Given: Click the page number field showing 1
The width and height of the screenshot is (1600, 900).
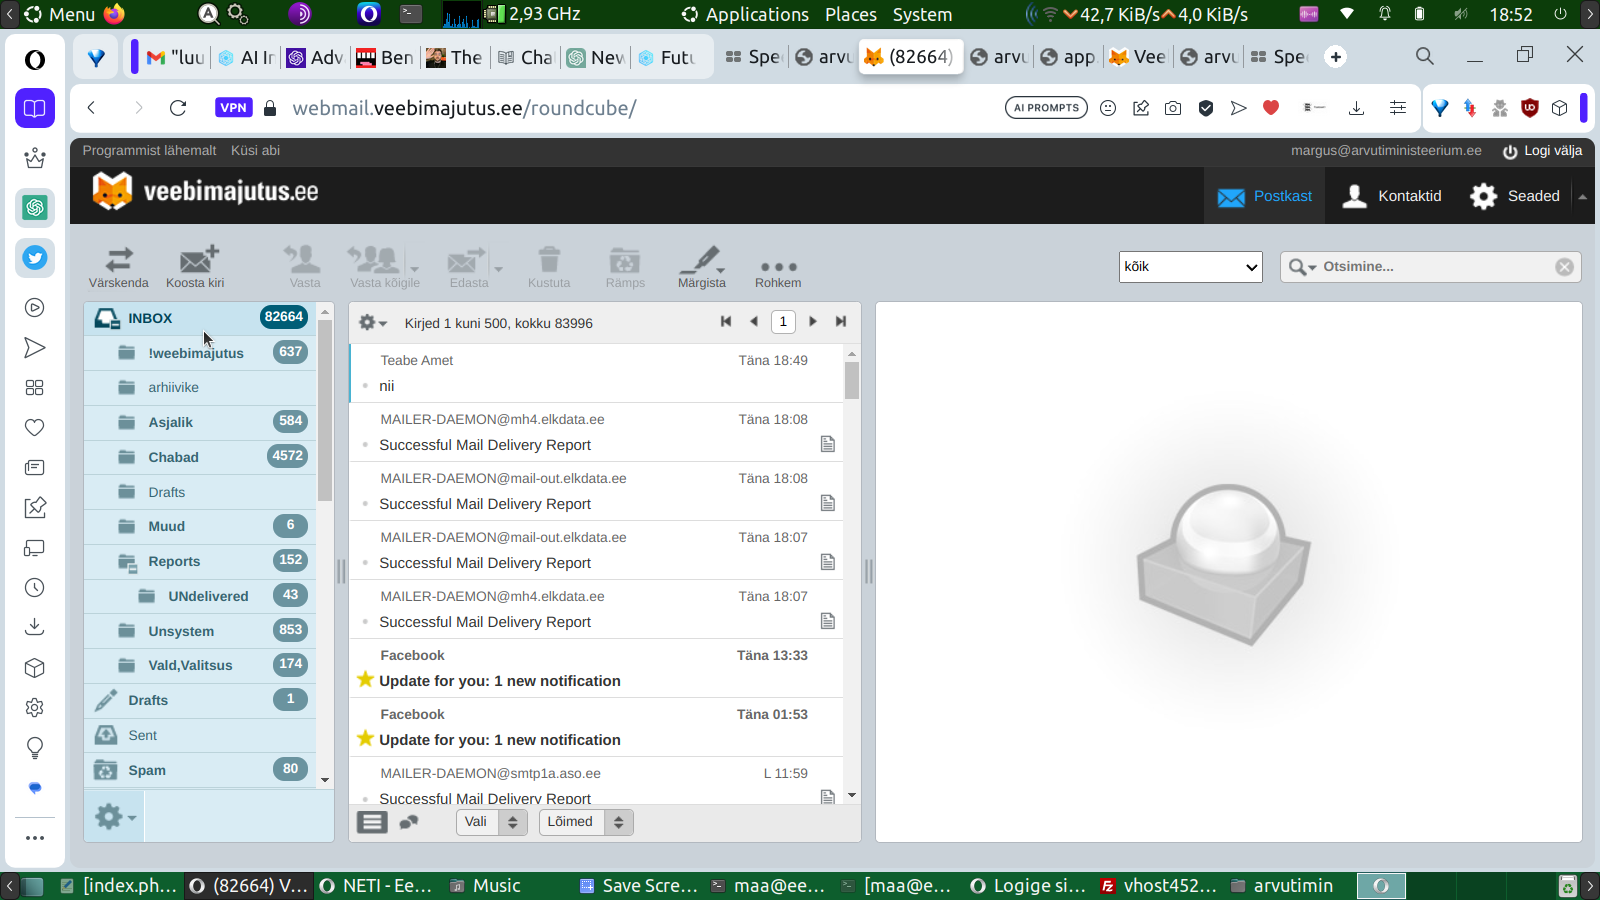Looking at the screenshot, I should tap(783, 322).
